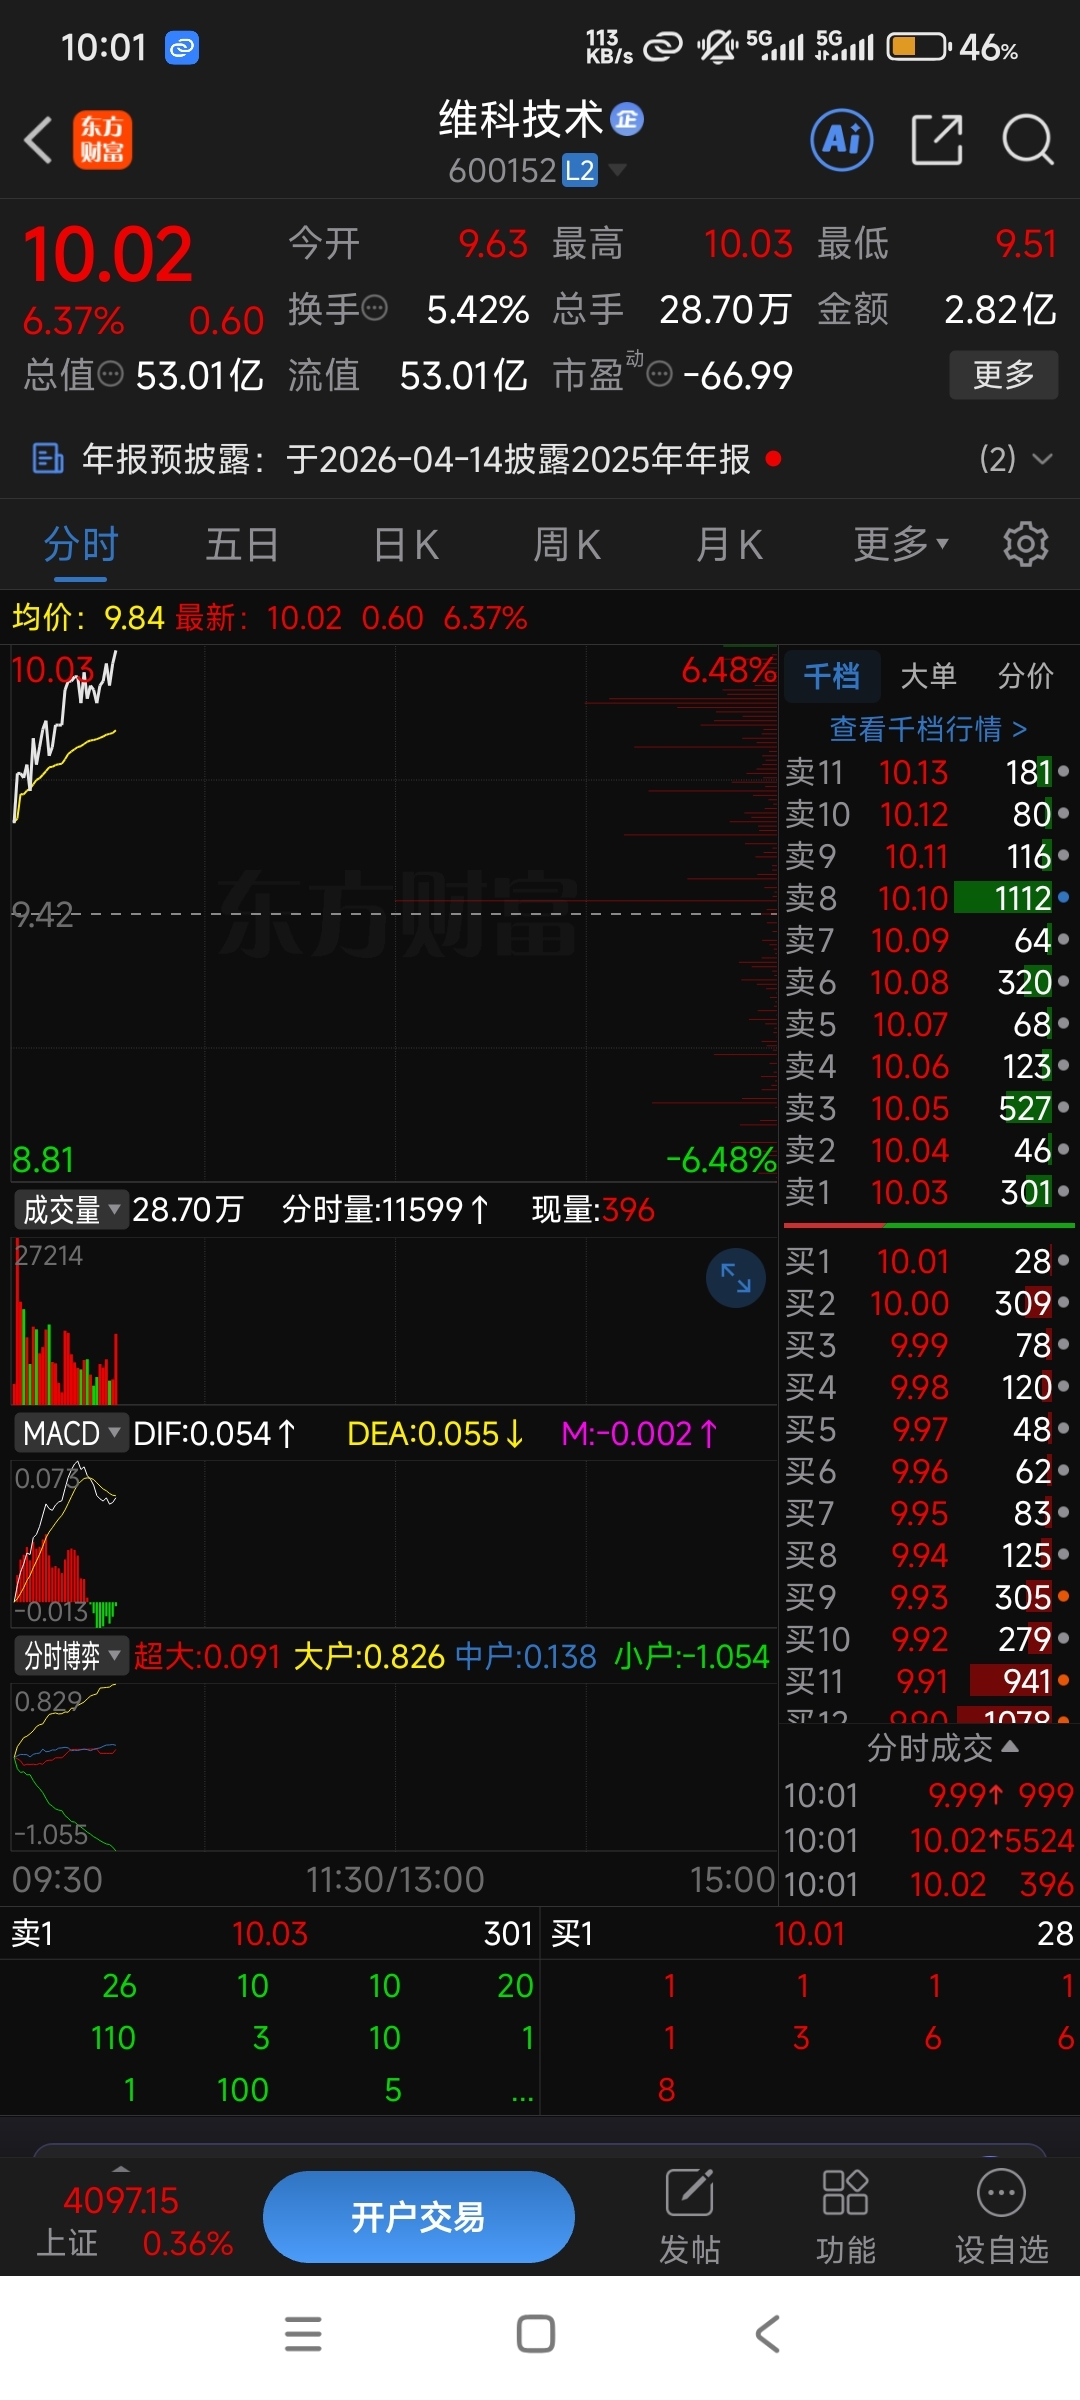This screenshot has width=1080, height=2400.
Task: Open the Ai assistant icon
Action: (842, 139)
